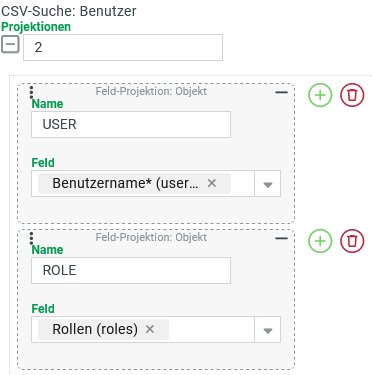Image resolution: width=372 pixels, height=375 pixels.
Task: Grab the drag handle of the ROLE projection
Action: [x=31, y=238]
